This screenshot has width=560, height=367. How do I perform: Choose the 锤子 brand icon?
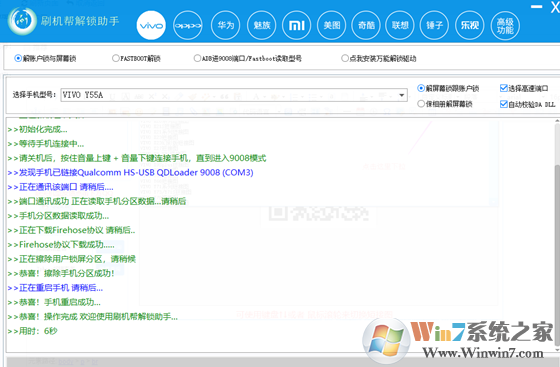pyautogui.click(x=434, y=25)
